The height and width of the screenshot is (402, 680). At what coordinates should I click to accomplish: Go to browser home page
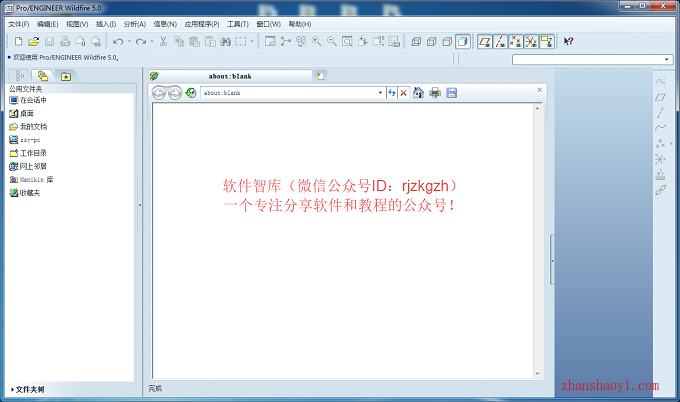(x=418, y=92)
